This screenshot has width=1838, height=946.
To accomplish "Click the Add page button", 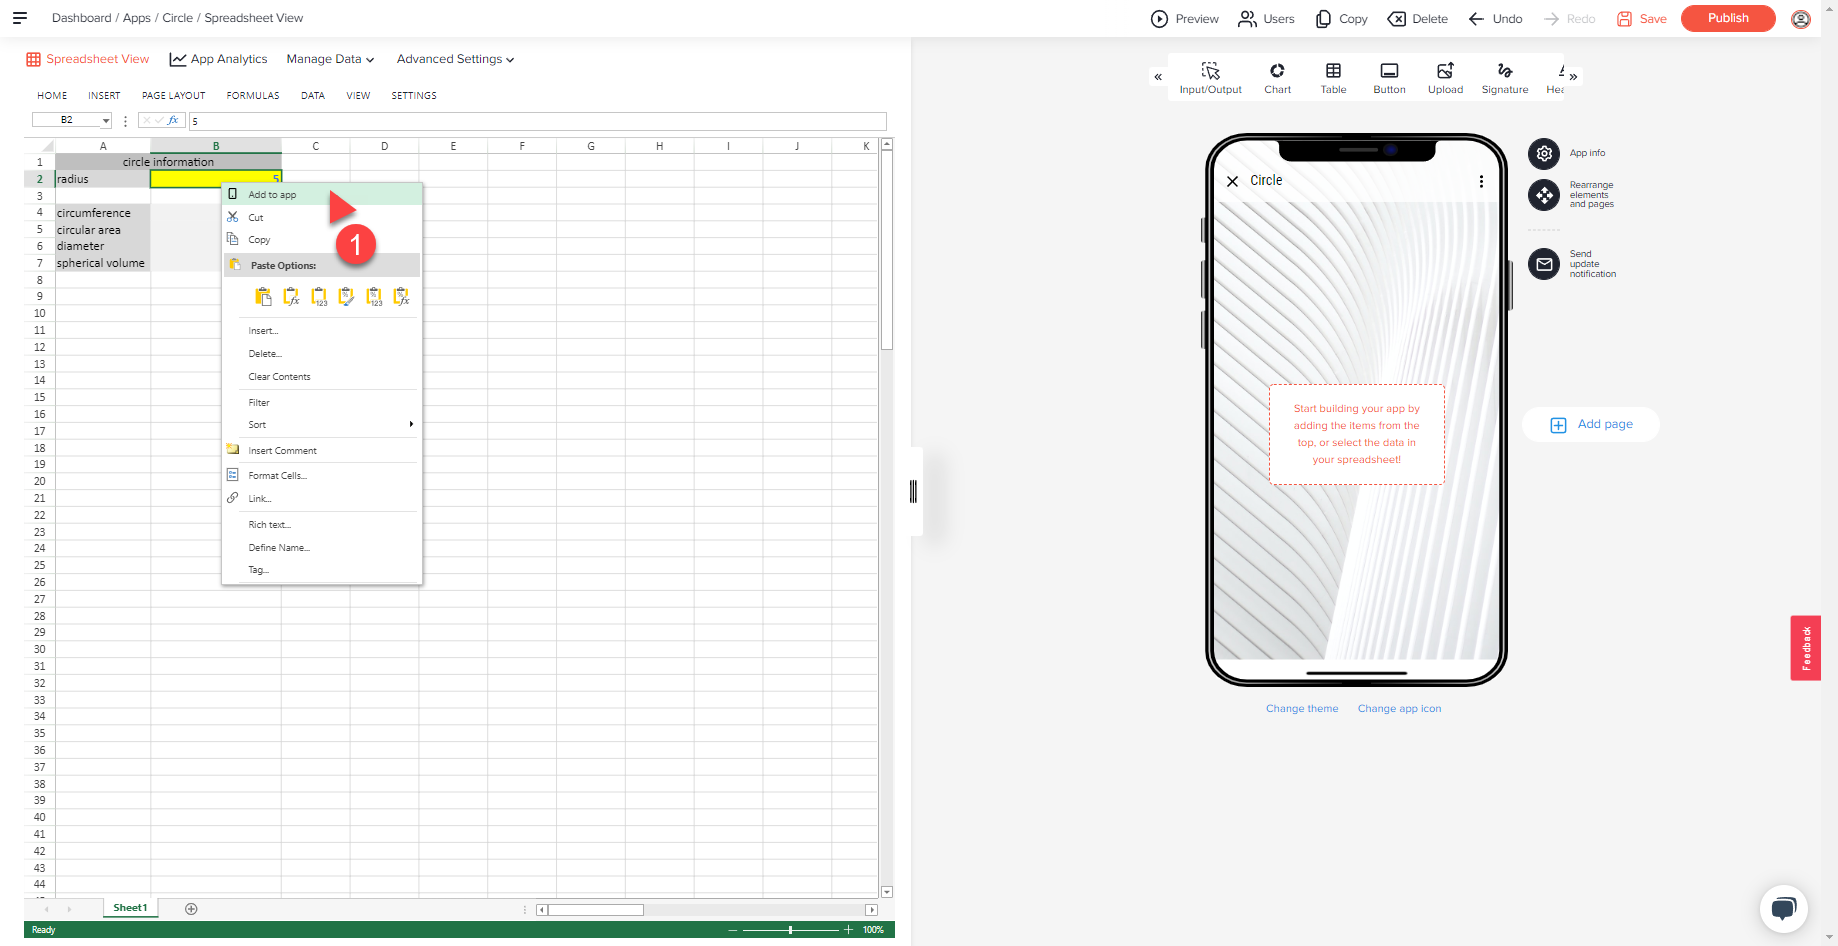I will coord(1591,424).
